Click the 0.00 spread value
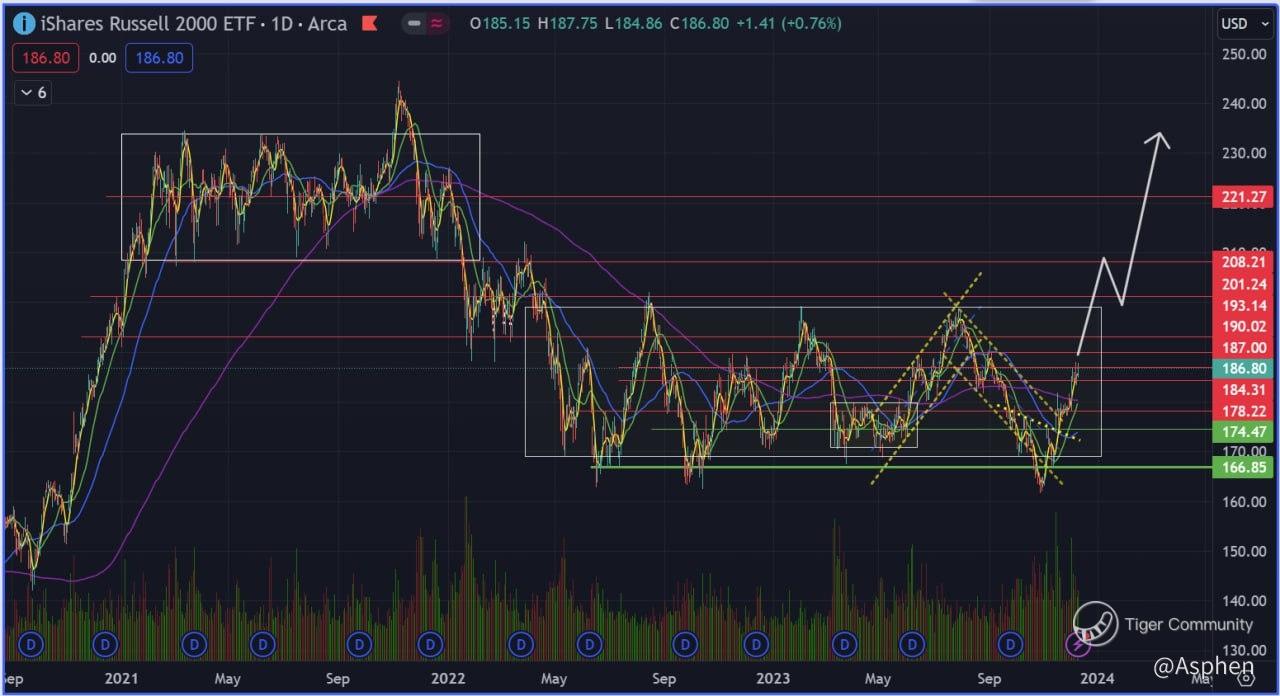Screen dimensions: 1280x696 click(102, 58)
